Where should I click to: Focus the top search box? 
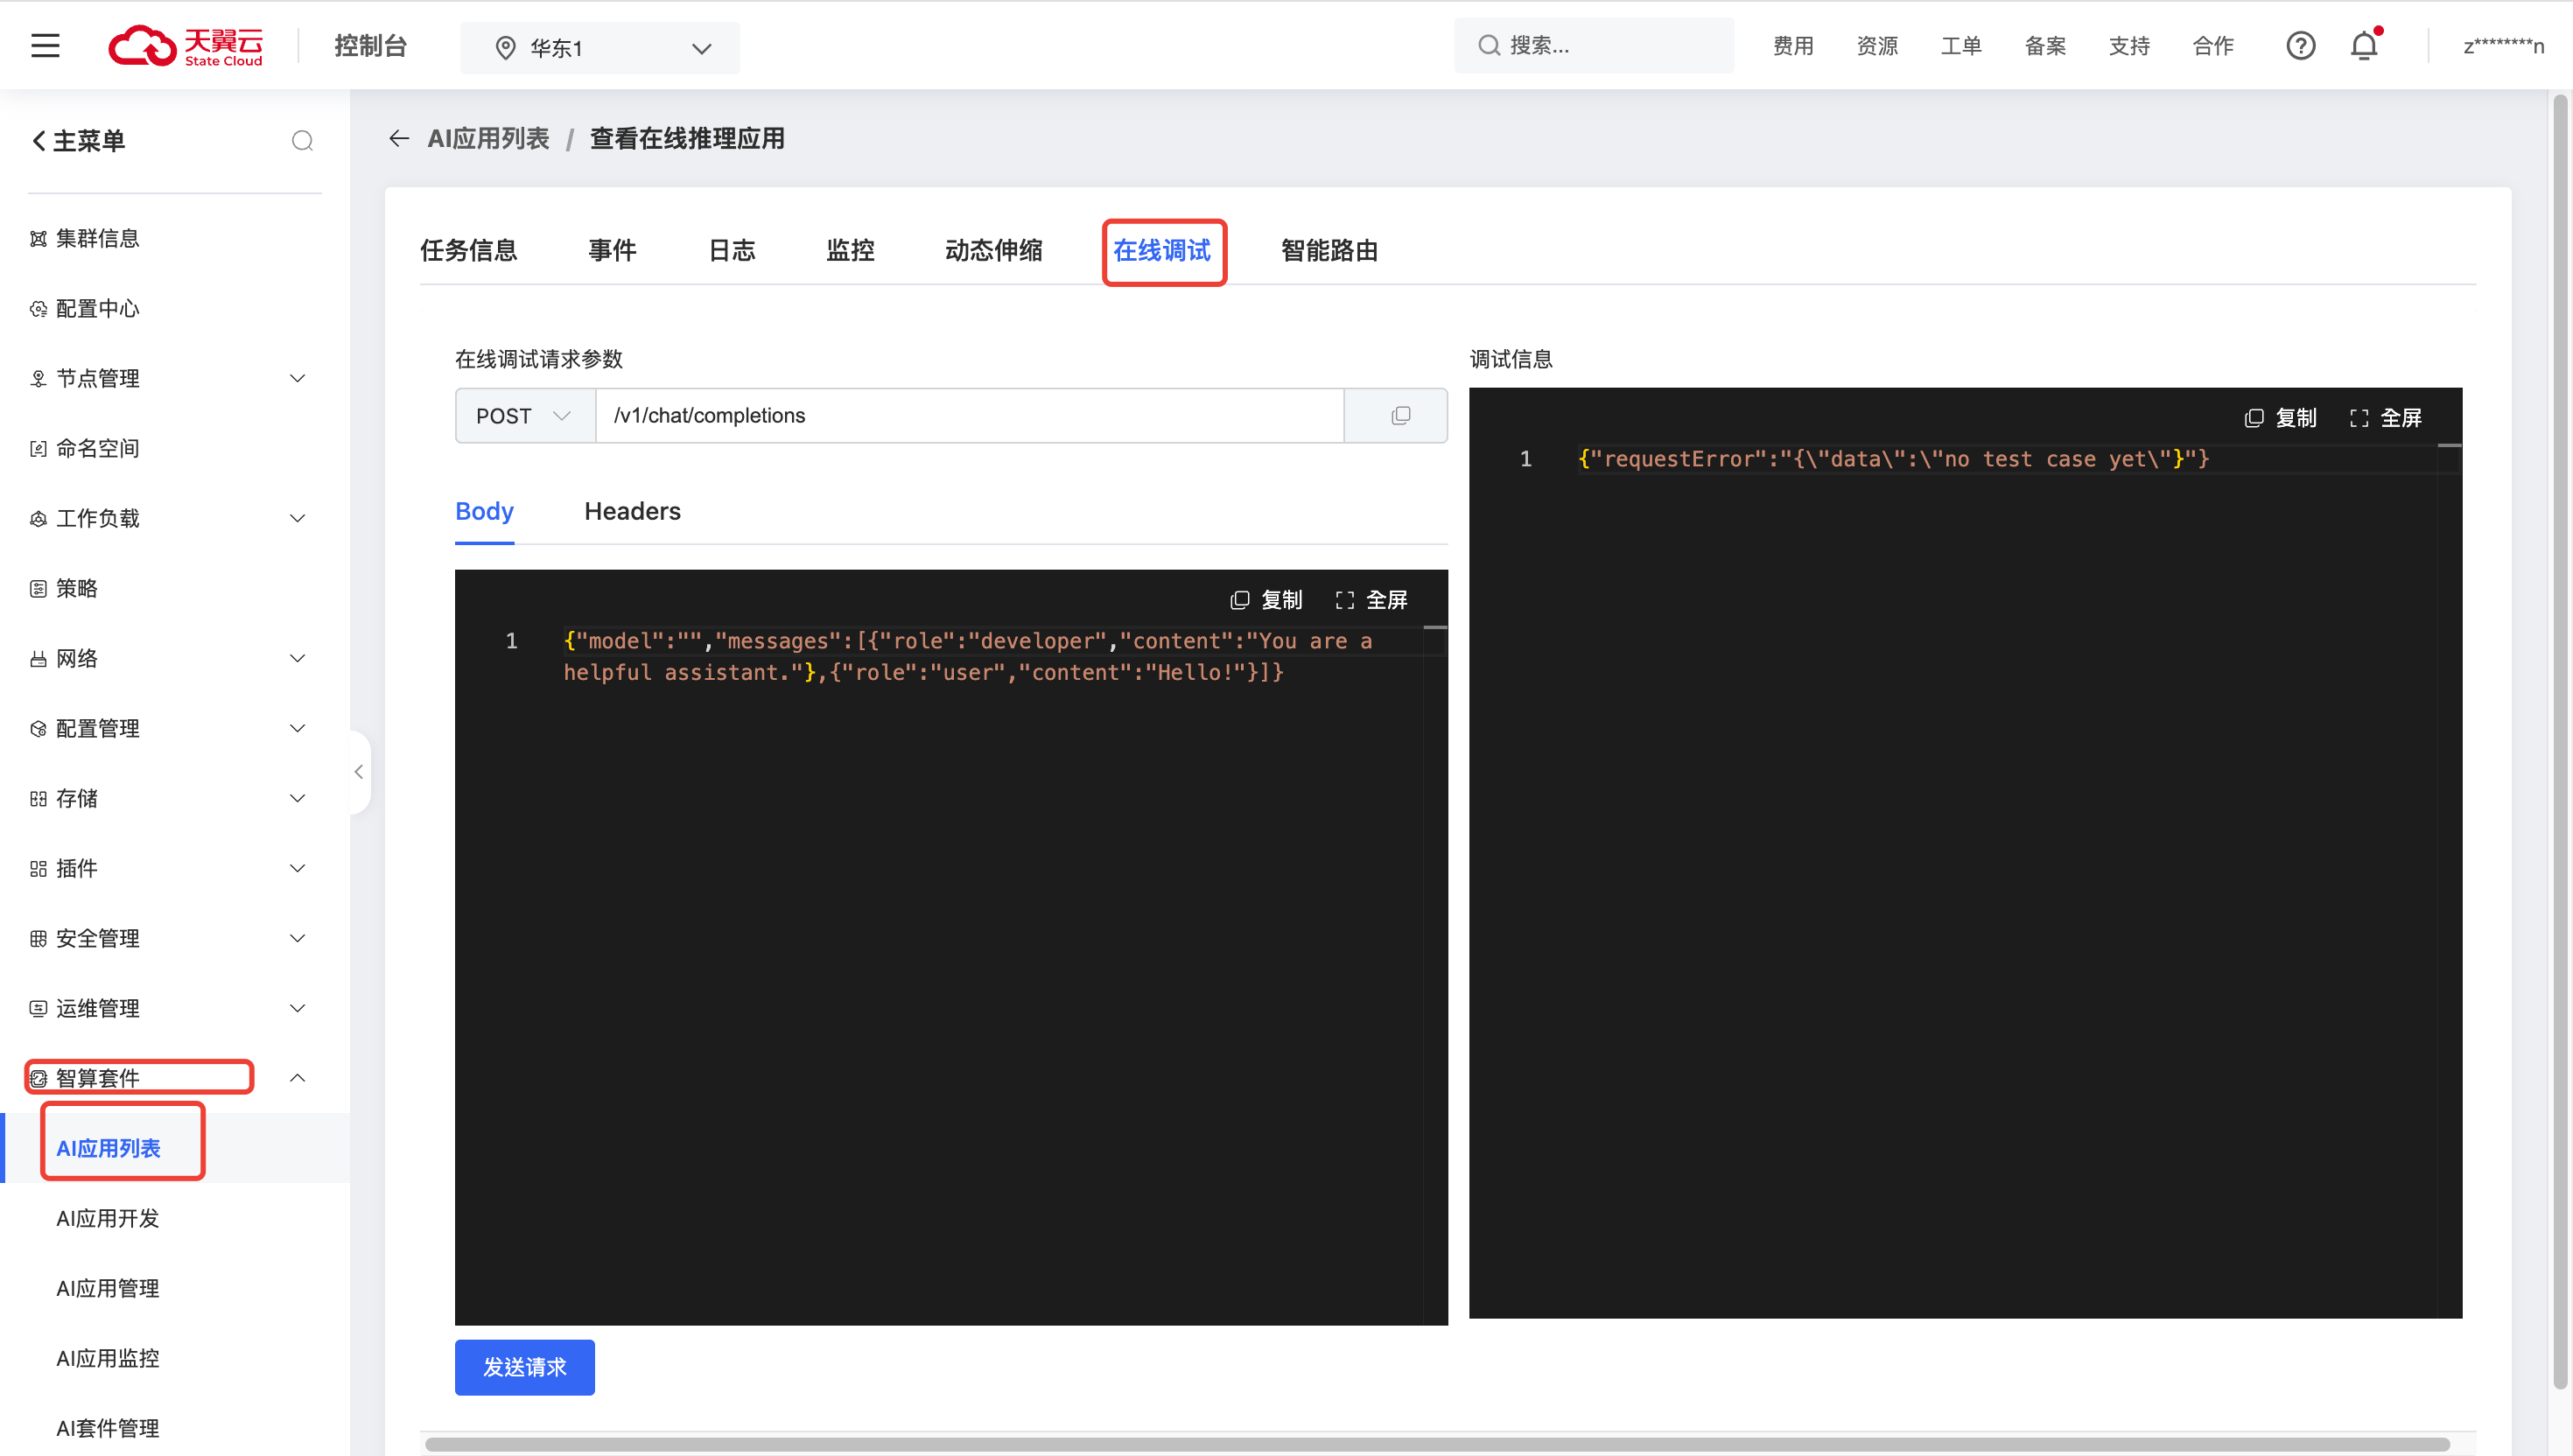[x=1594, y=46]
